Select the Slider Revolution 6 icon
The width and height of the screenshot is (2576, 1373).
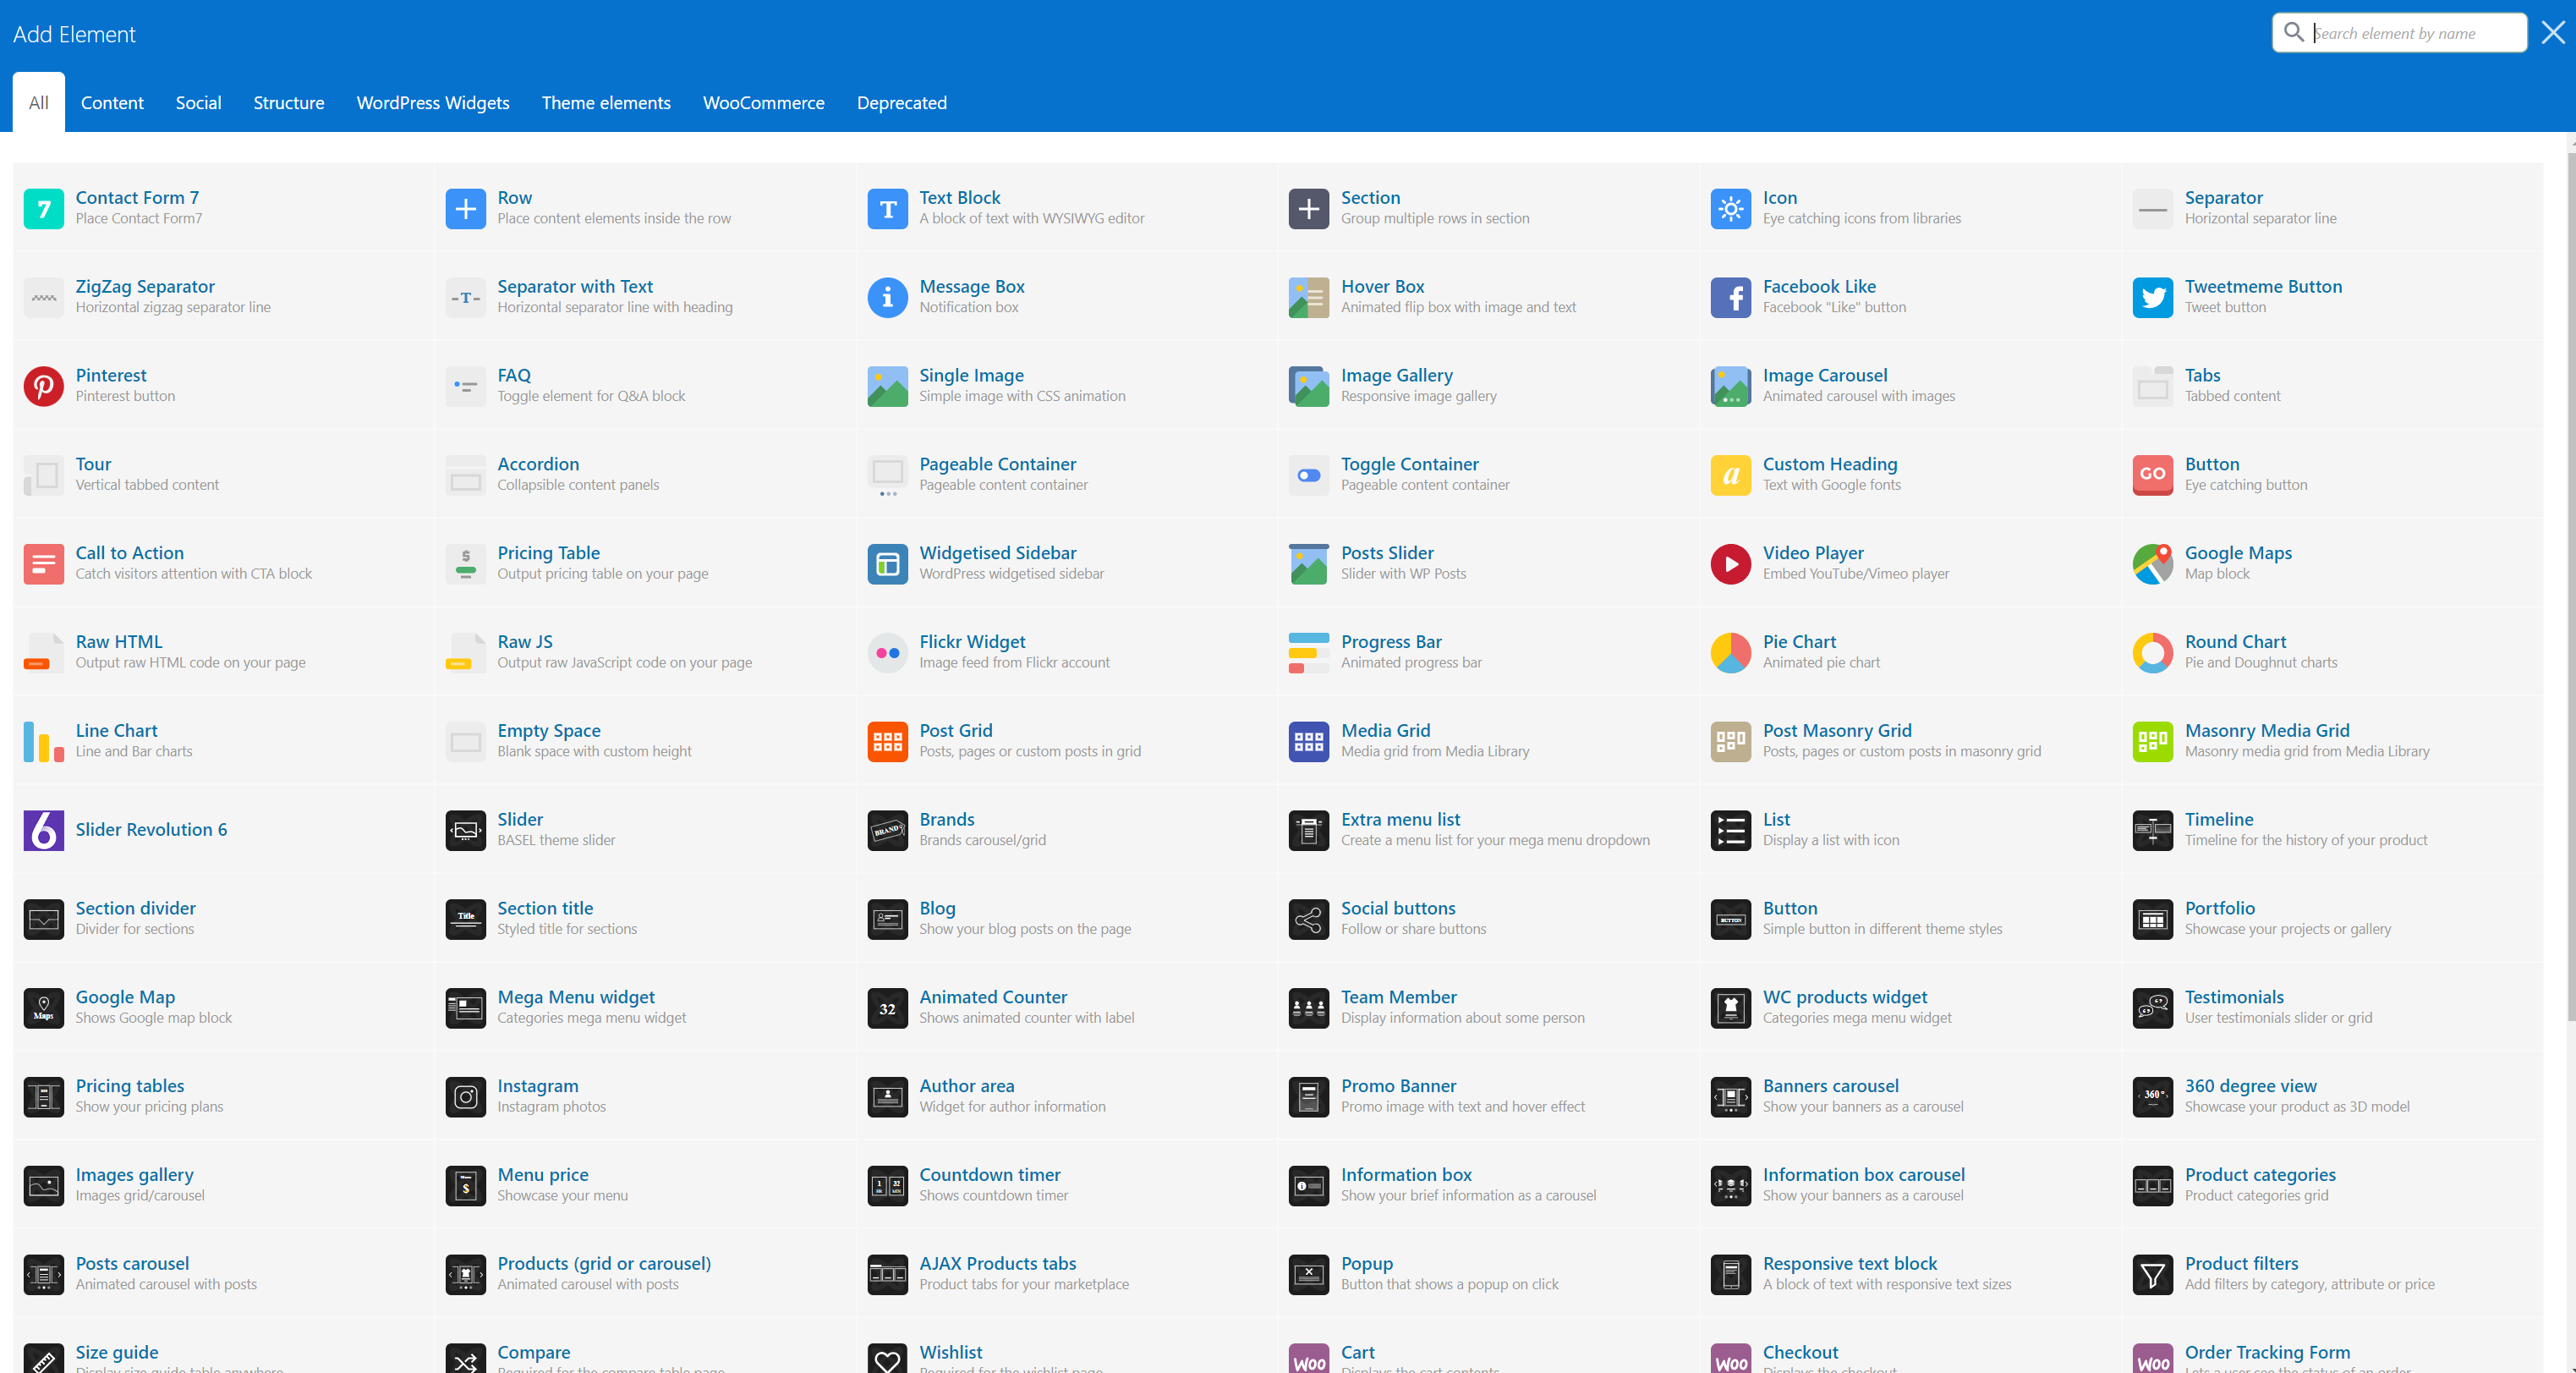click(43, 830)
